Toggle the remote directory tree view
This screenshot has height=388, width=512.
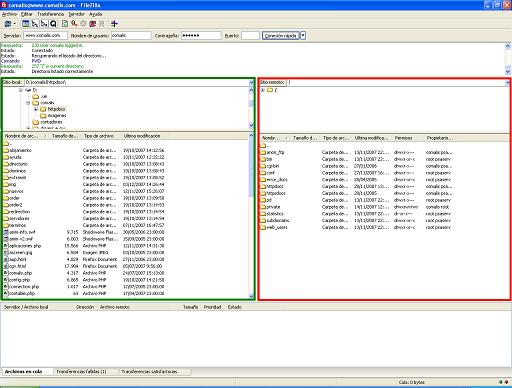pyautogui.click(x=44, y=24)
